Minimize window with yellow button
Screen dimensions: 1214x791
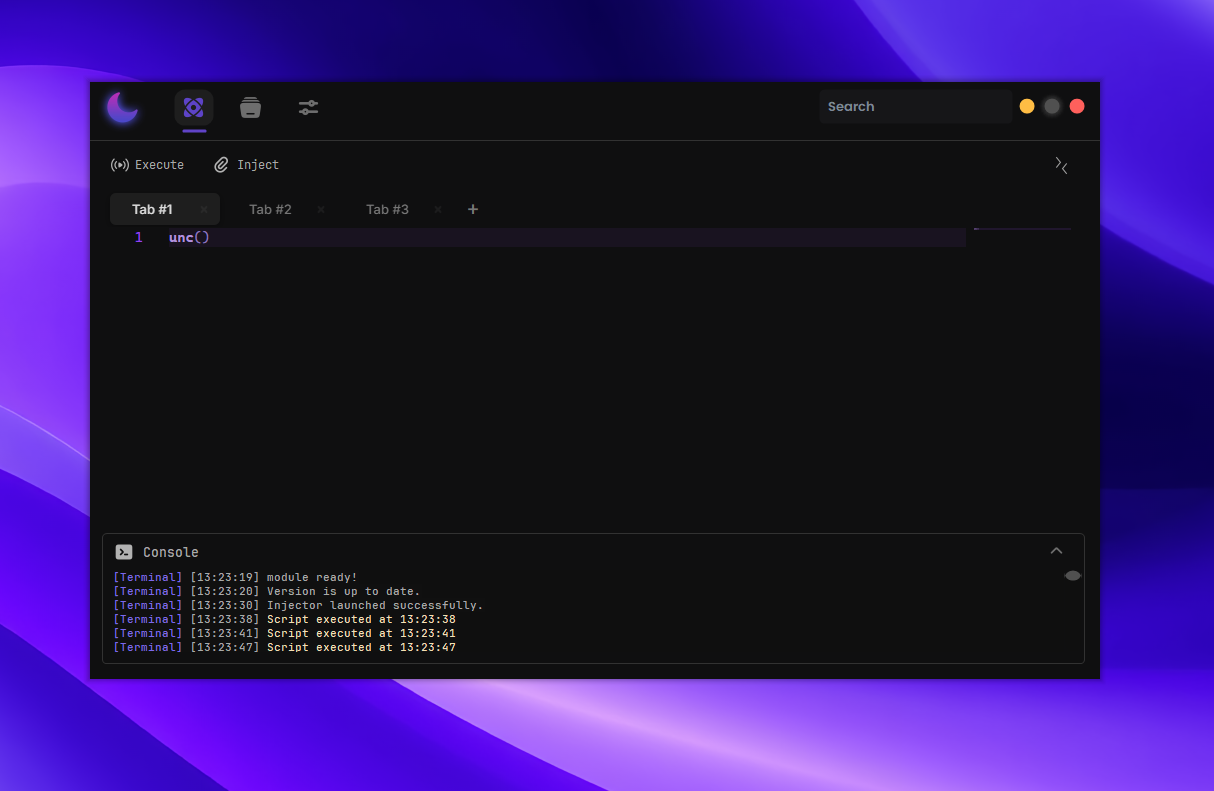[x=1027, y=106]
